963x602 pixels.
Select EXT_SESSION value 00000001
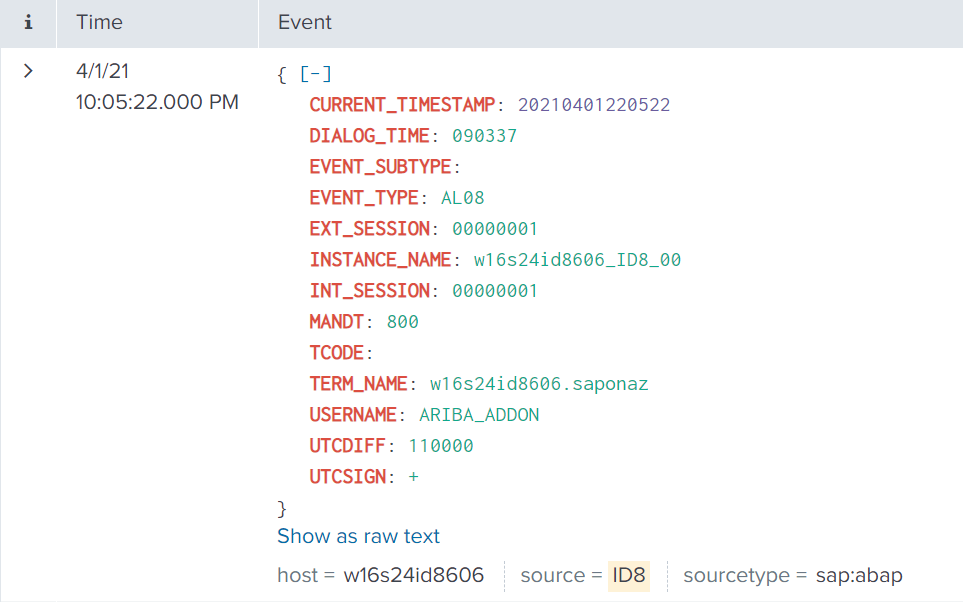coord(494,229)
